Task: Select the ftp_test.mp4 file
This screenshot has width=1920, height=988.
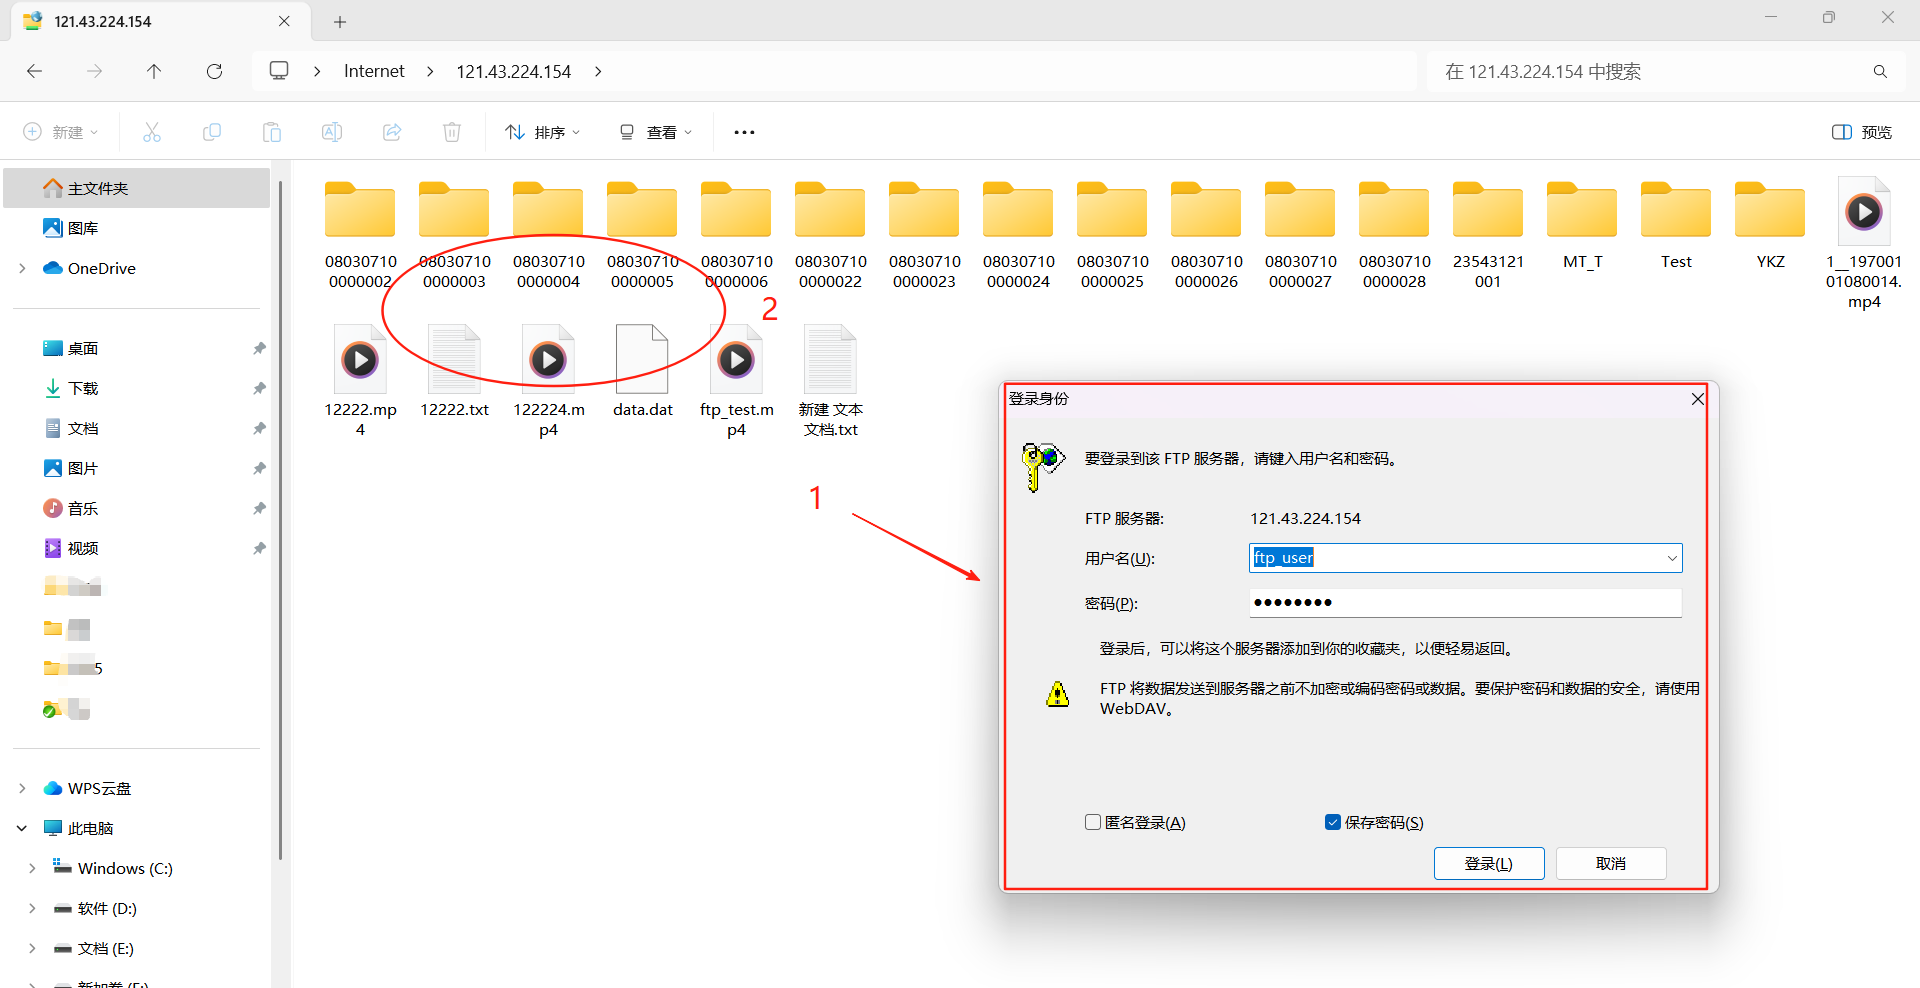Action: click(736, 382)
